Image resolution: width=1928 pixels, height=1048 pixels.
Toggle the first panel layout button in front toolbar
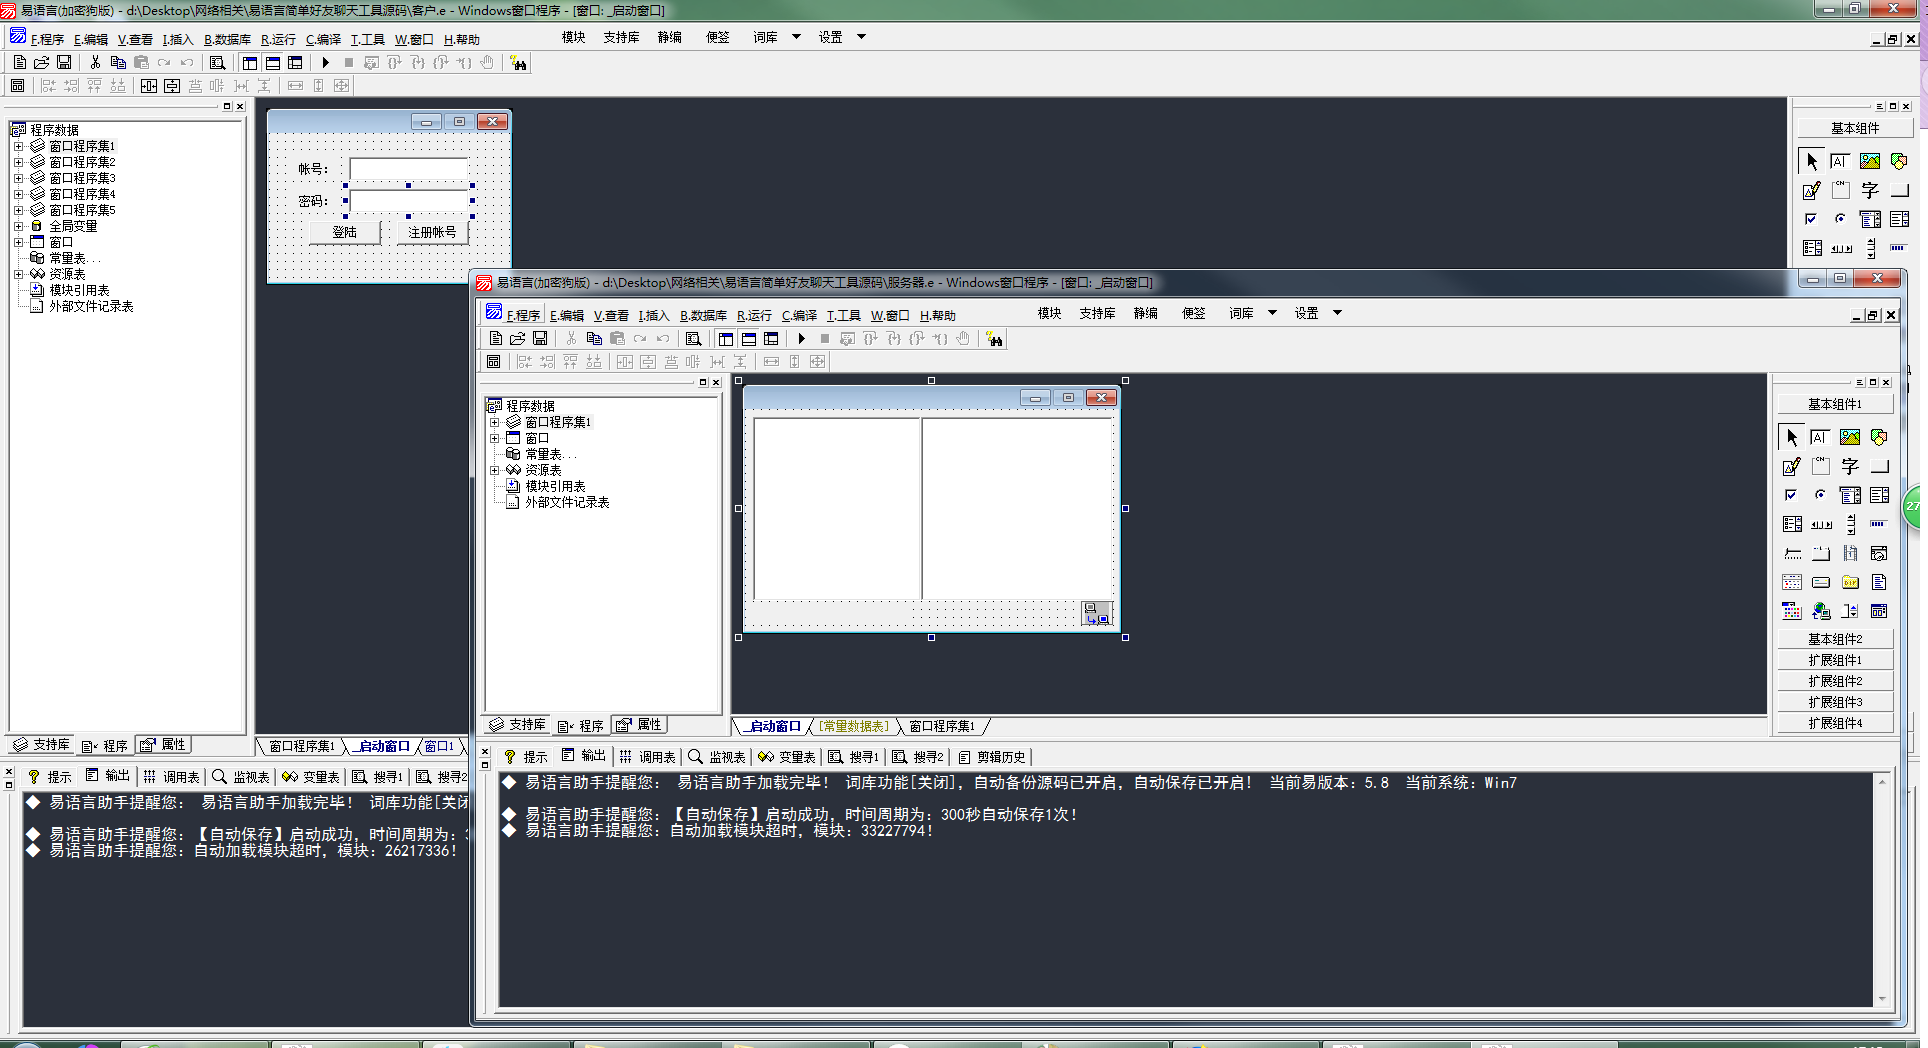(x=726, y=339)
